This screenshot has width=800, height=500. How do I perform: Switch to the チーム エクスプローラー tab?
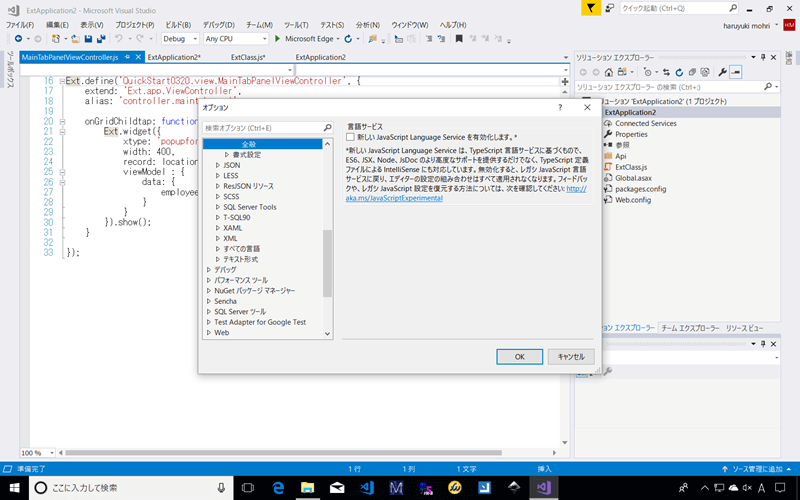690,328
